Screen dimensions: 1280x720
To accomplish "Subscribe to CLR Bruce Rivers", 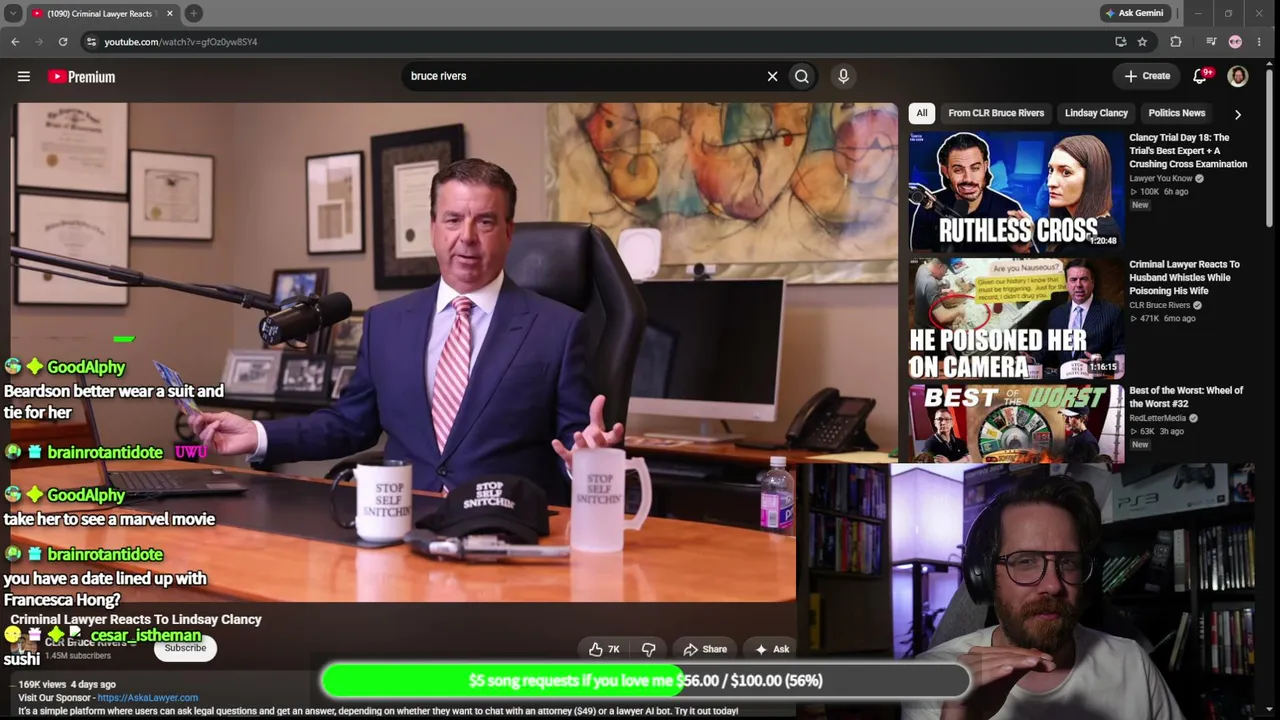I will (185, 648).
